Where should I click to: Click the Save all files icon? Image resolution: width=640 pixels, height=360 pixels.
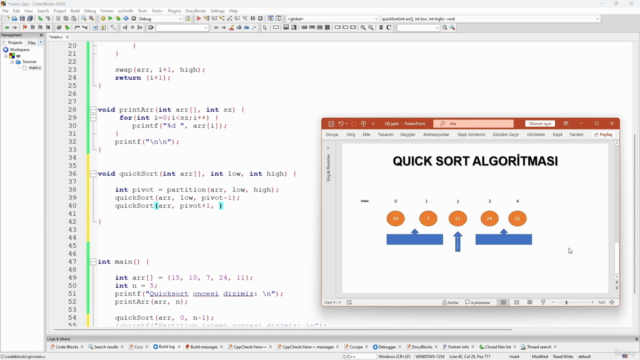(x=30, y=19)
